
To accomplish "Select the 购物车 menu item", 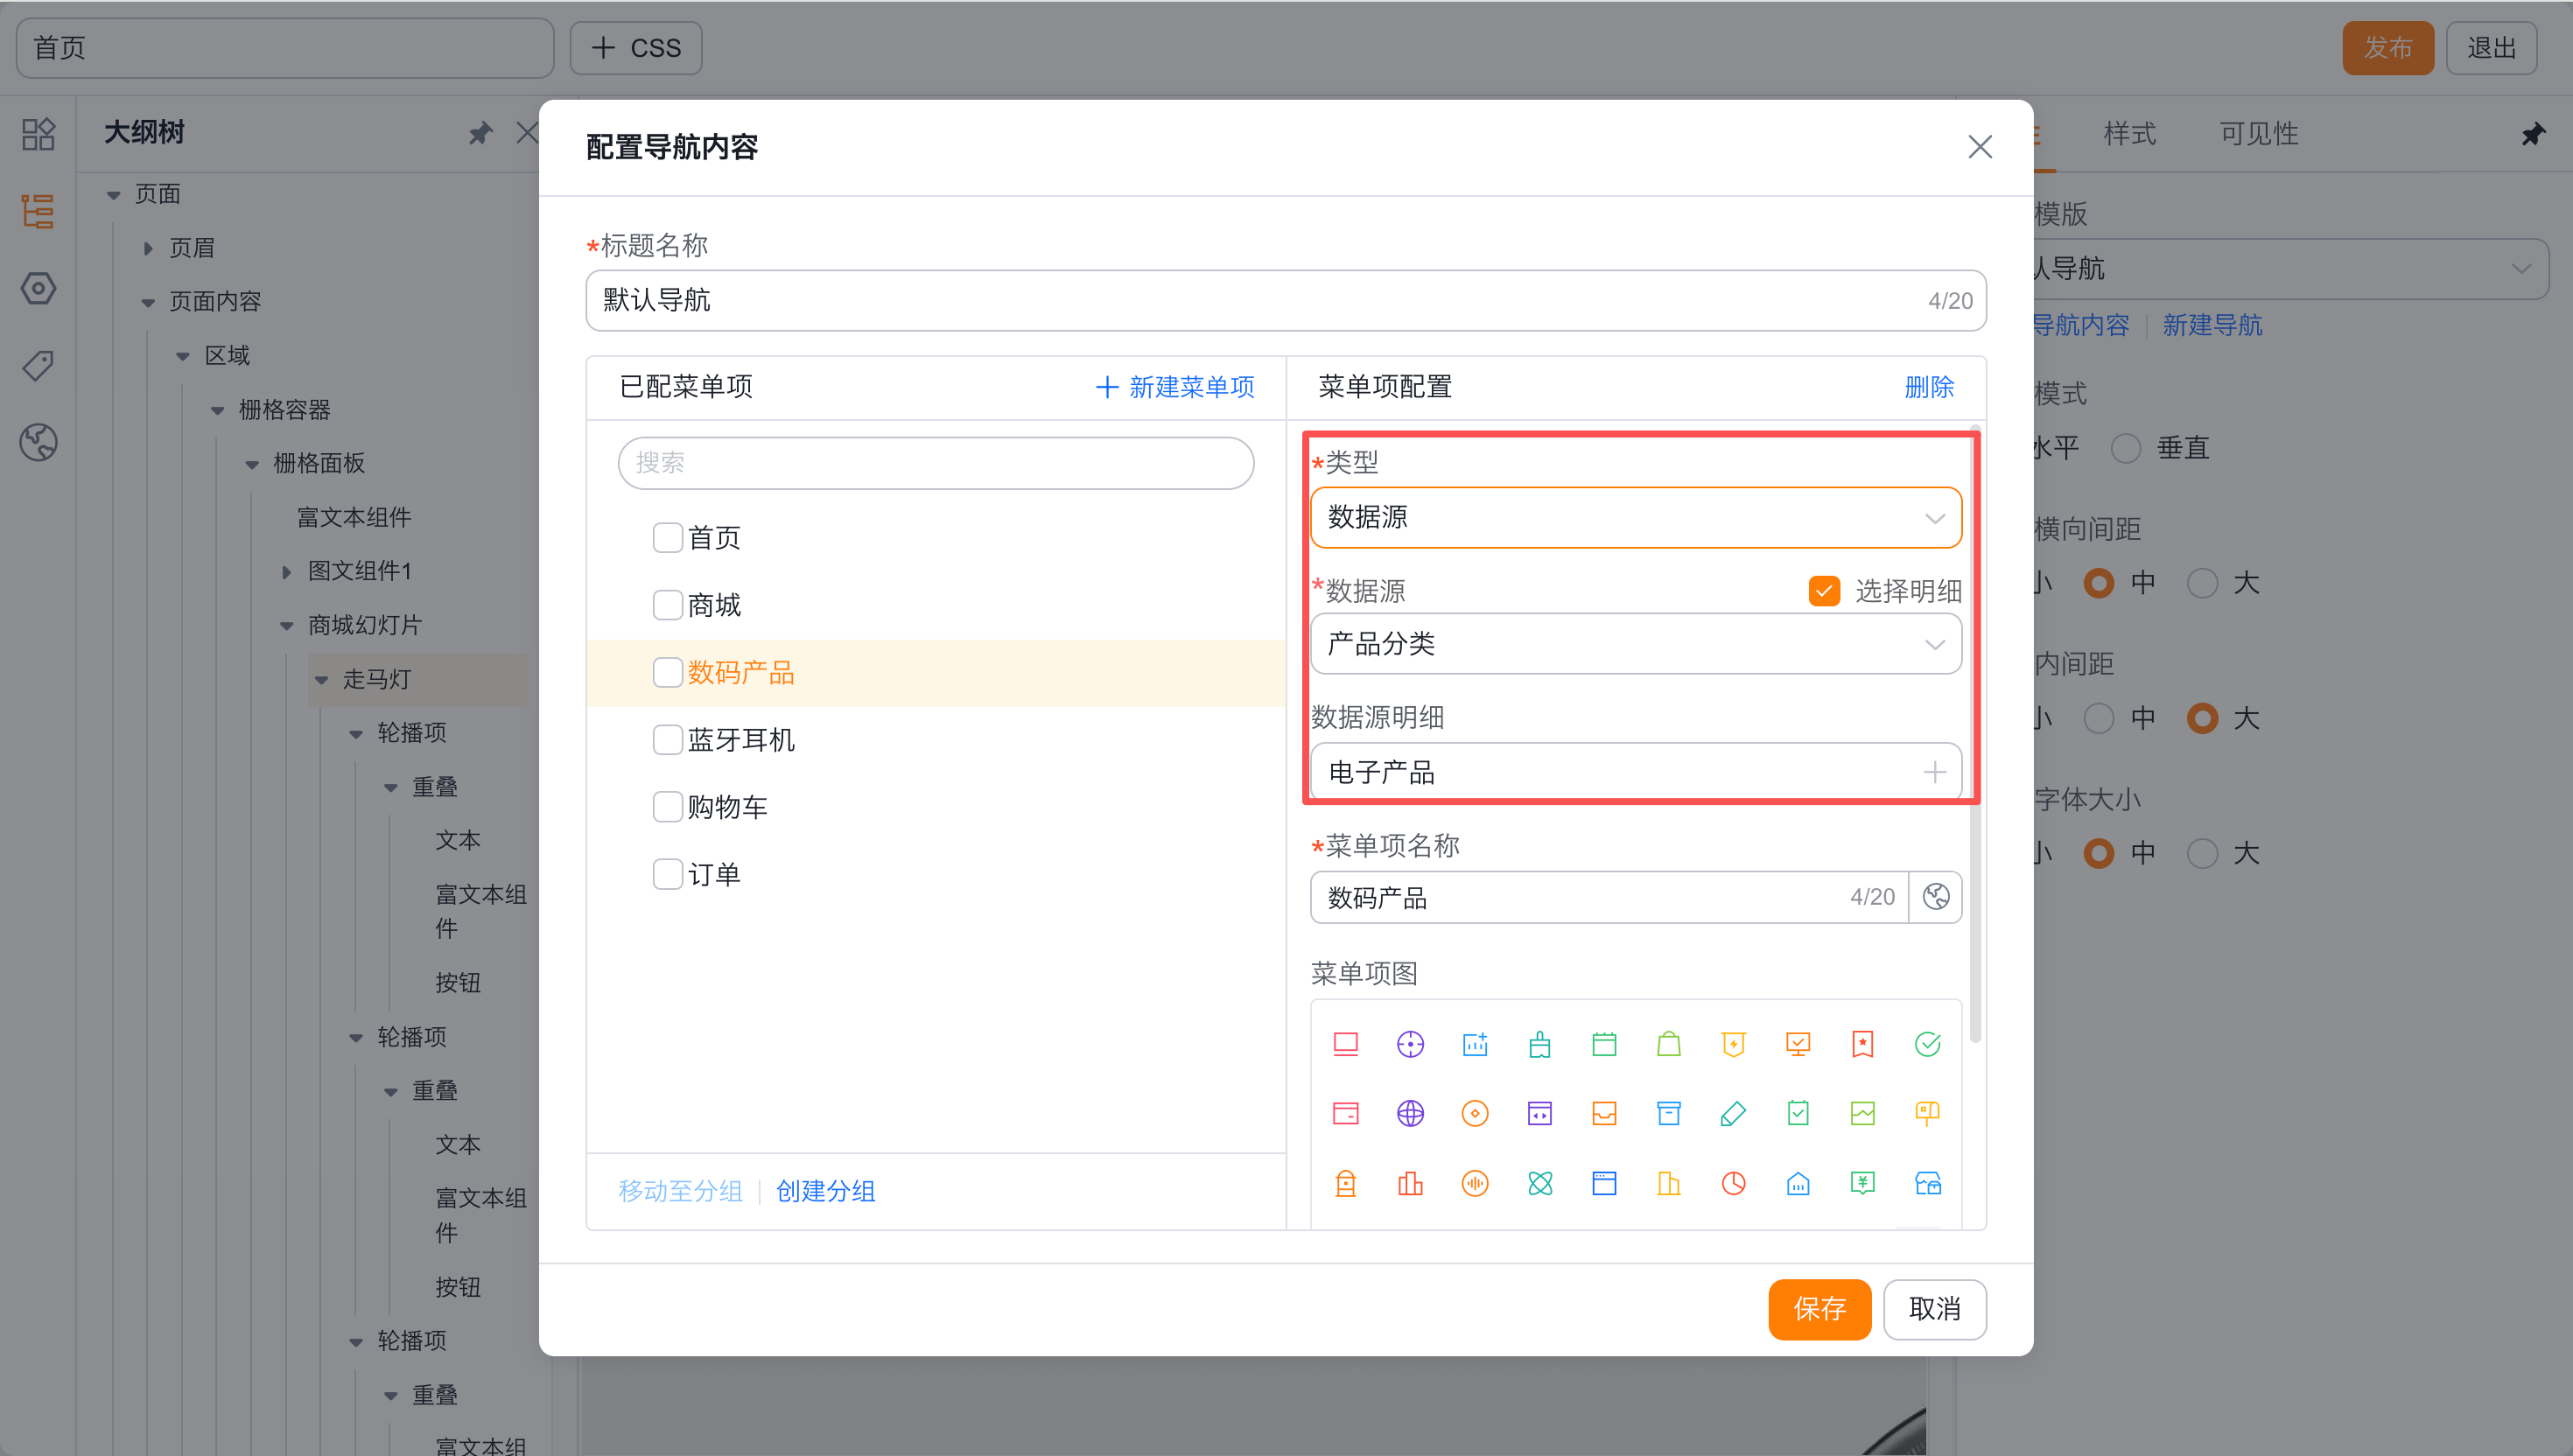I will [x=727, y=807].
